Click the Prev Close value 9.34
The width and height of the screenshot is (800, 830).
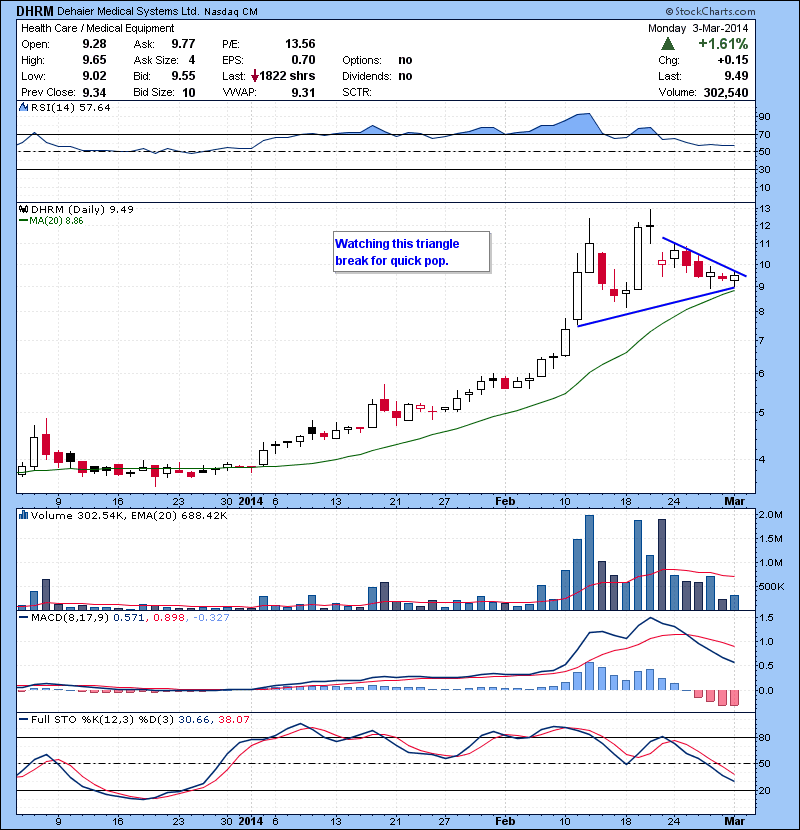(94, 93)
